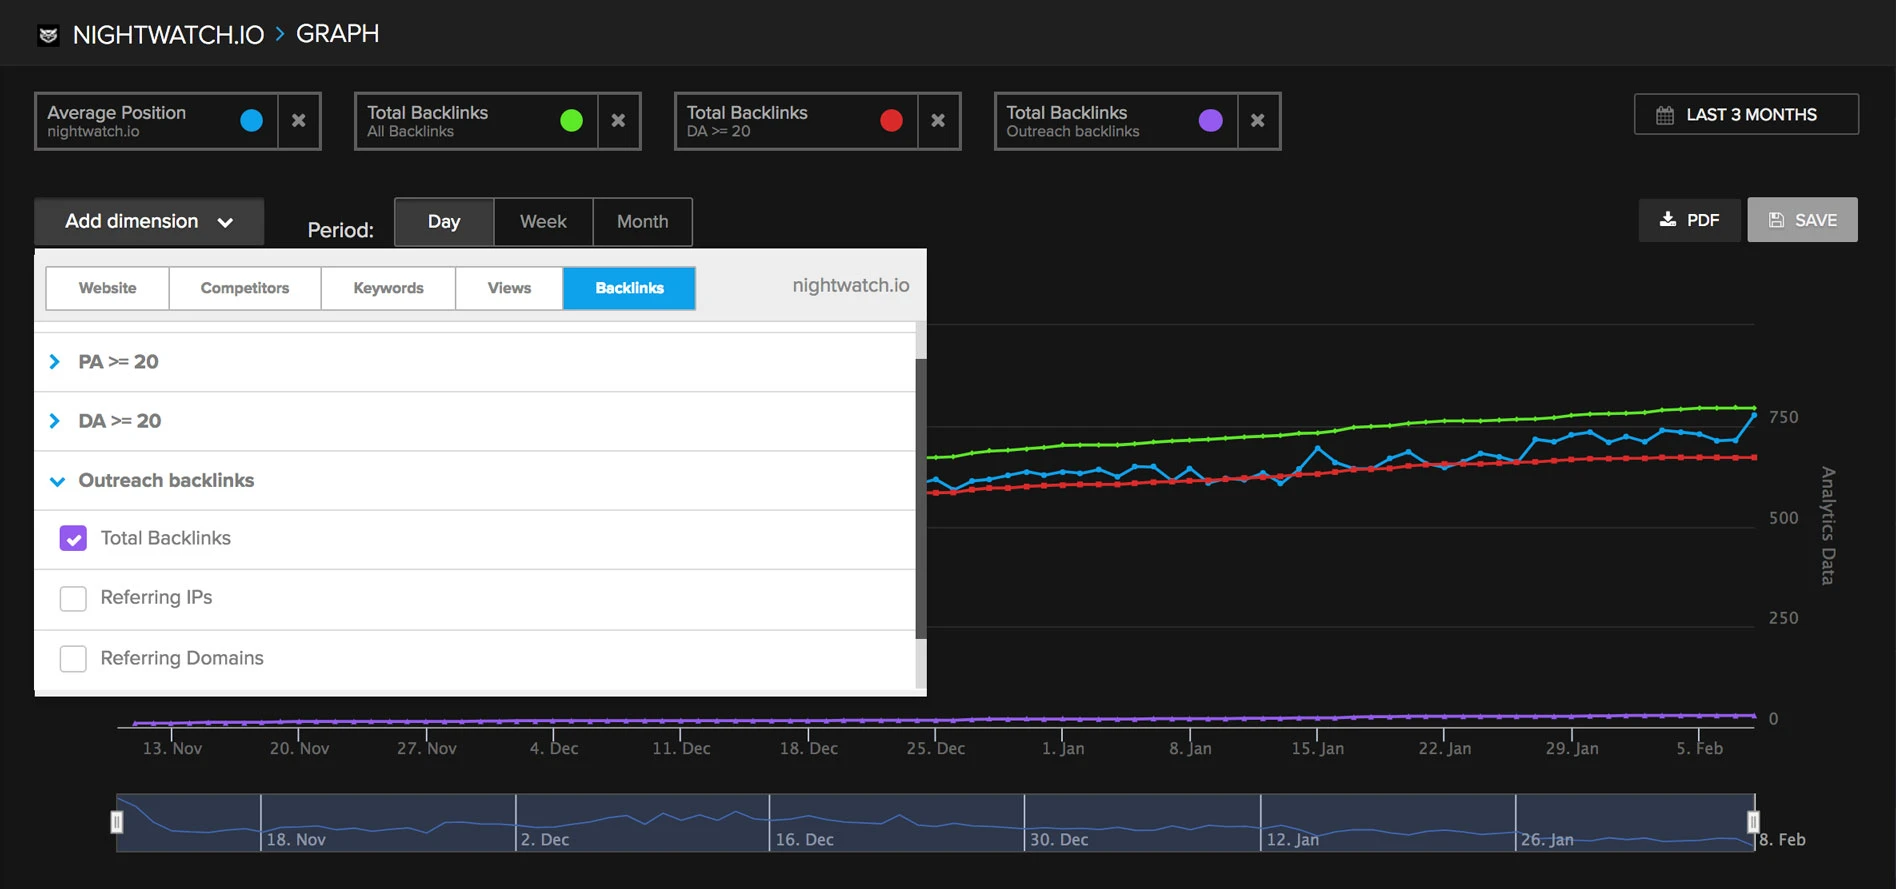Remove the DA >= 20 backlinks dimension
This screenshot has height=889, width=1896.
coord(938,121)
